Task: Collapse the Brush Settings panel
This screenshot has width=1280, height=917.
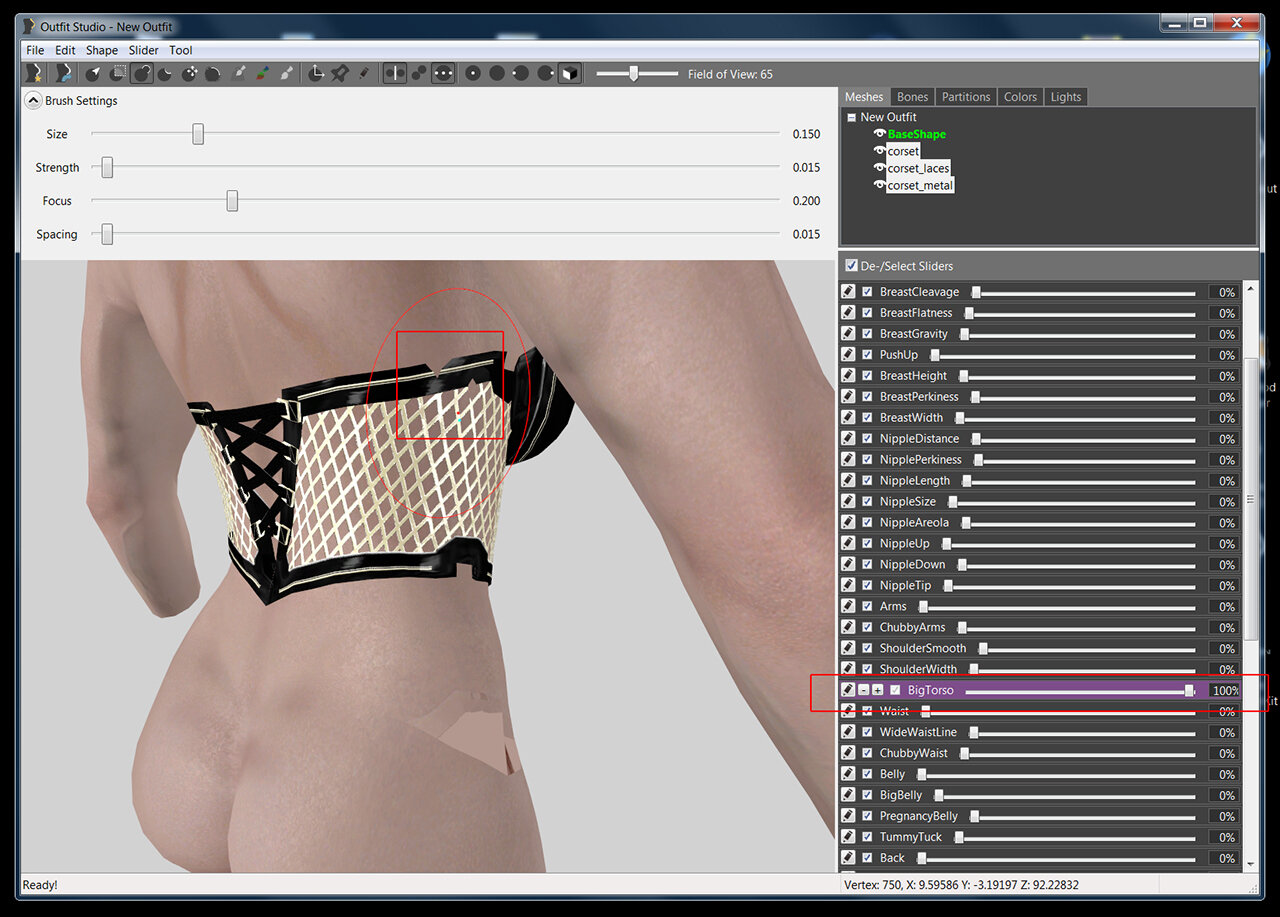Action: [x=33, y=100]
